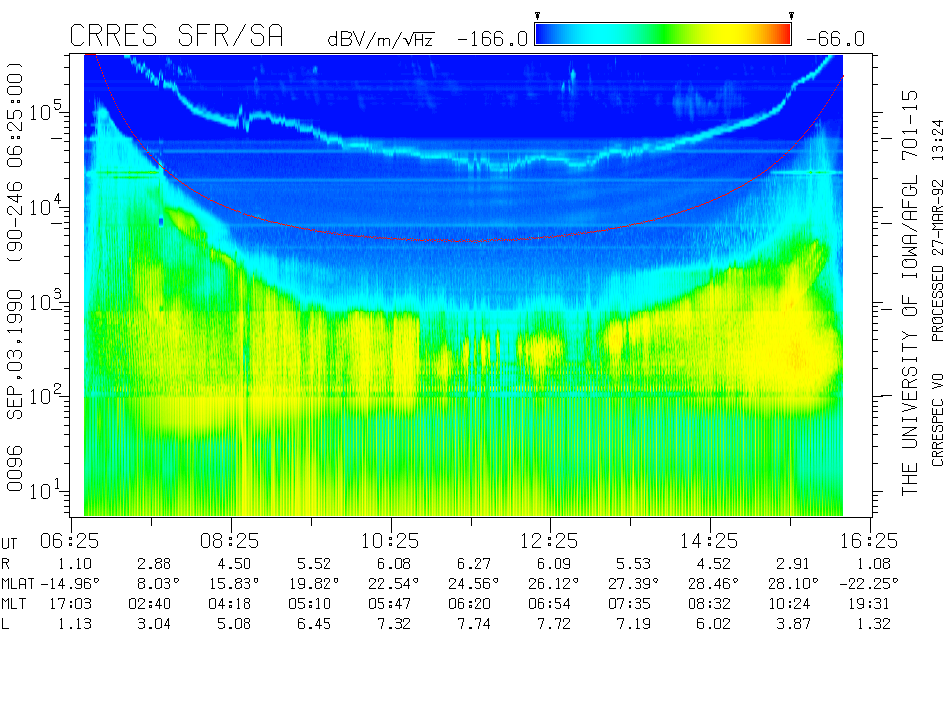Screen dimensions: 945x720
Task: Click the 14:25 UT time tick
Action: click(x=709, y=541)
